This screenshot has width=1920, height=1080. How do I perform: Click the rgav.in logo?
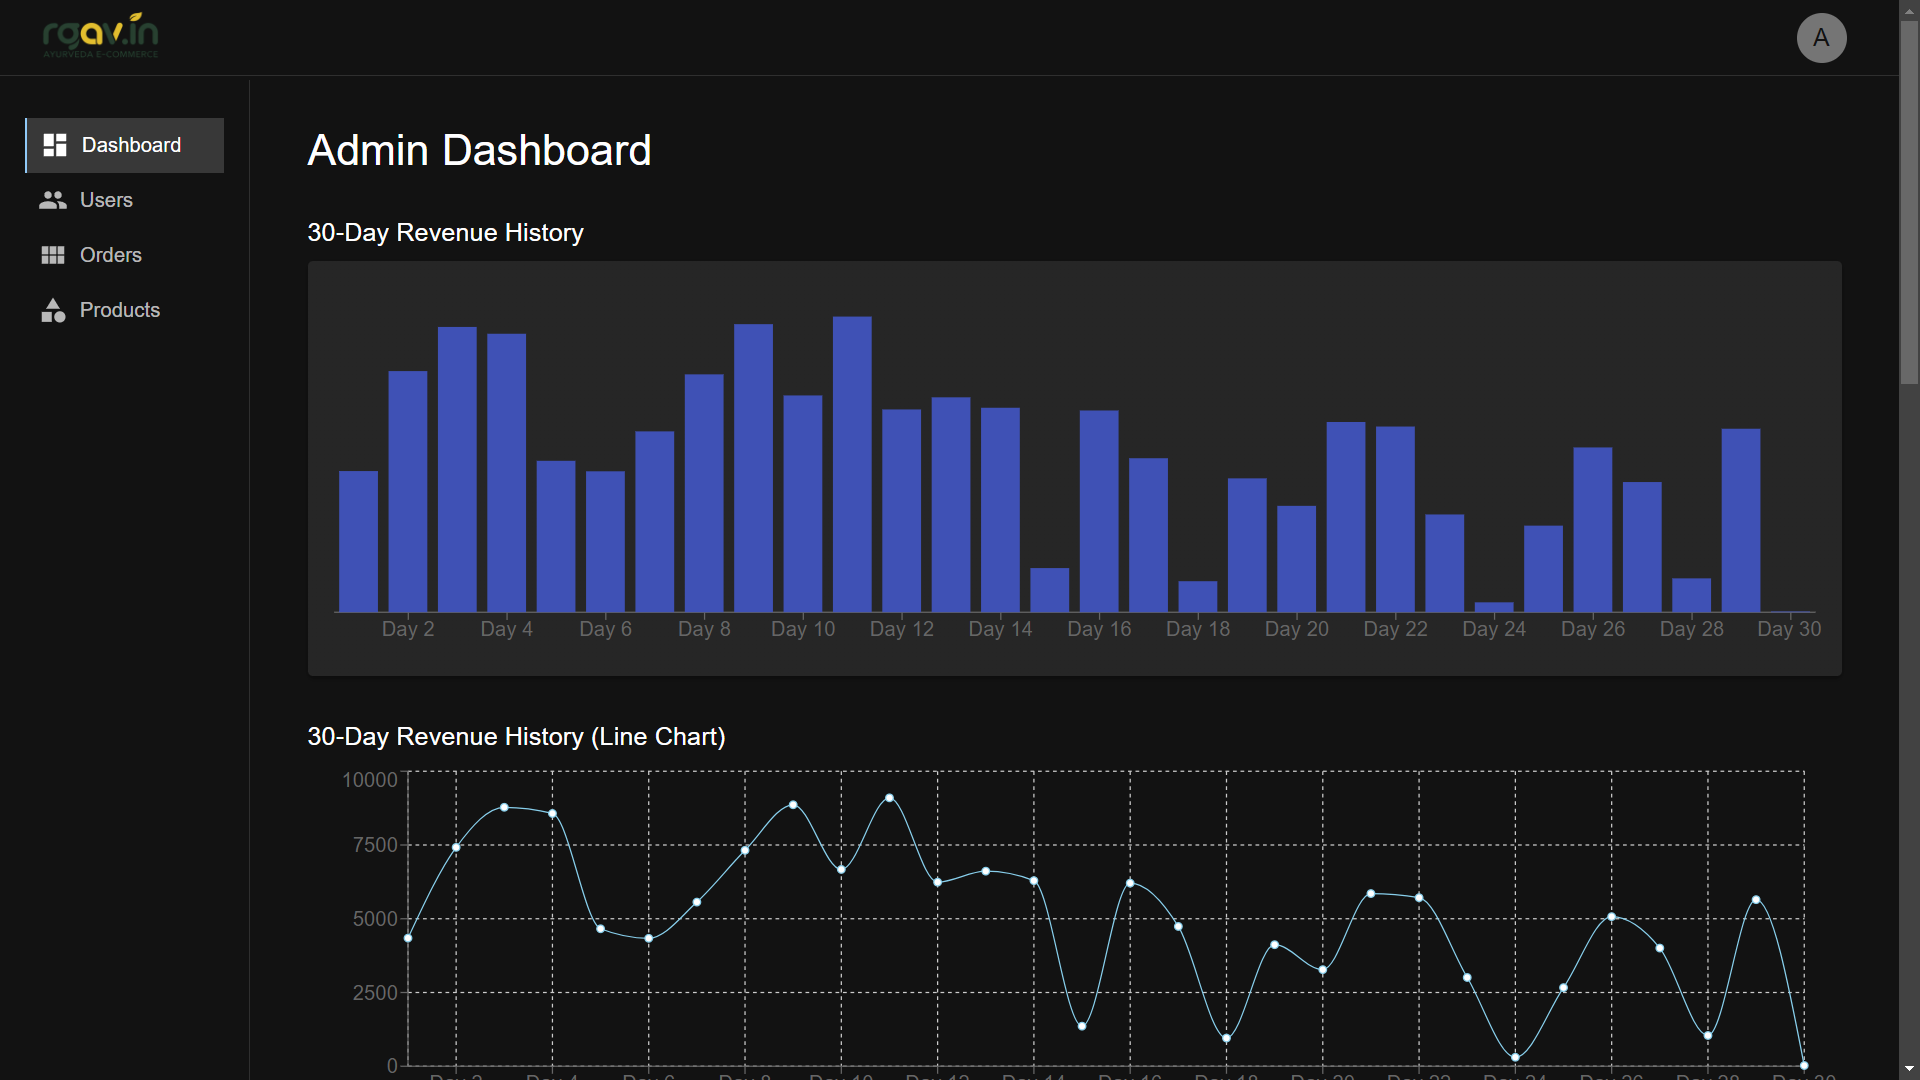100,36
